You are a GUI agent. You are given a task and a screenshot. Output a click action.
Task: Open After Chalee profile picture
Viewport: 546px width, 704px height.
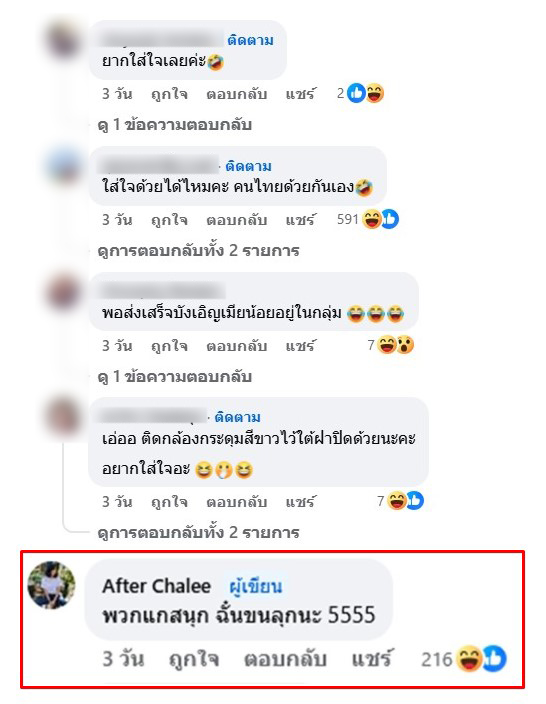click(52, 585)
